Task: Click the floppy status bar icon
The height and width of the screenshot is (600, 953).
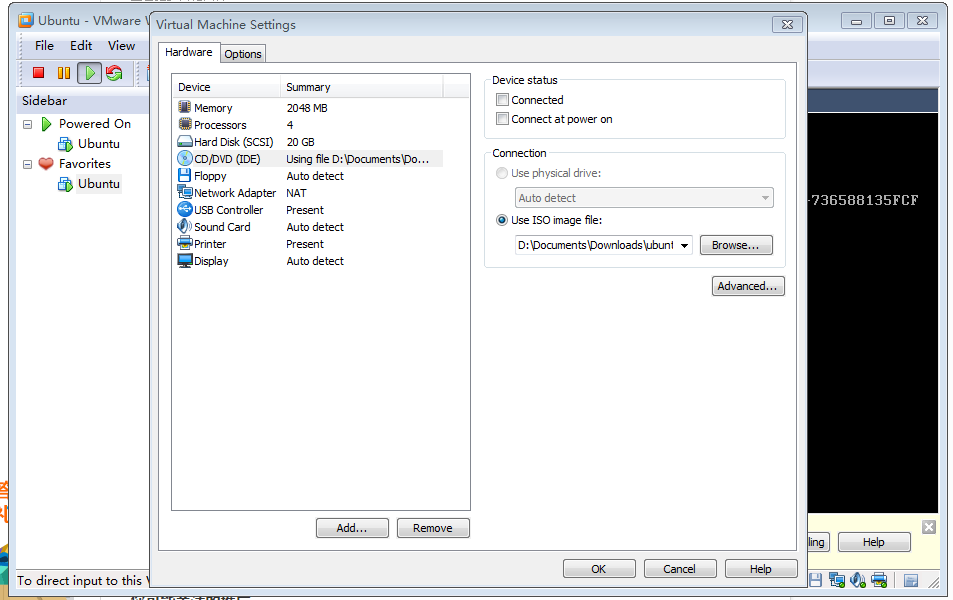Action: tap(816, 581)
